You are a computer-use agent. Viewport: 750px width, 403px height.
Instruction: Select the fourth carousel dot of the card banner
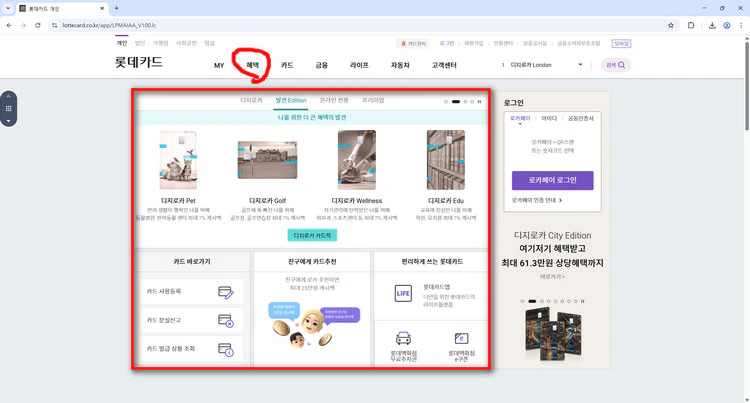(472, 101)
